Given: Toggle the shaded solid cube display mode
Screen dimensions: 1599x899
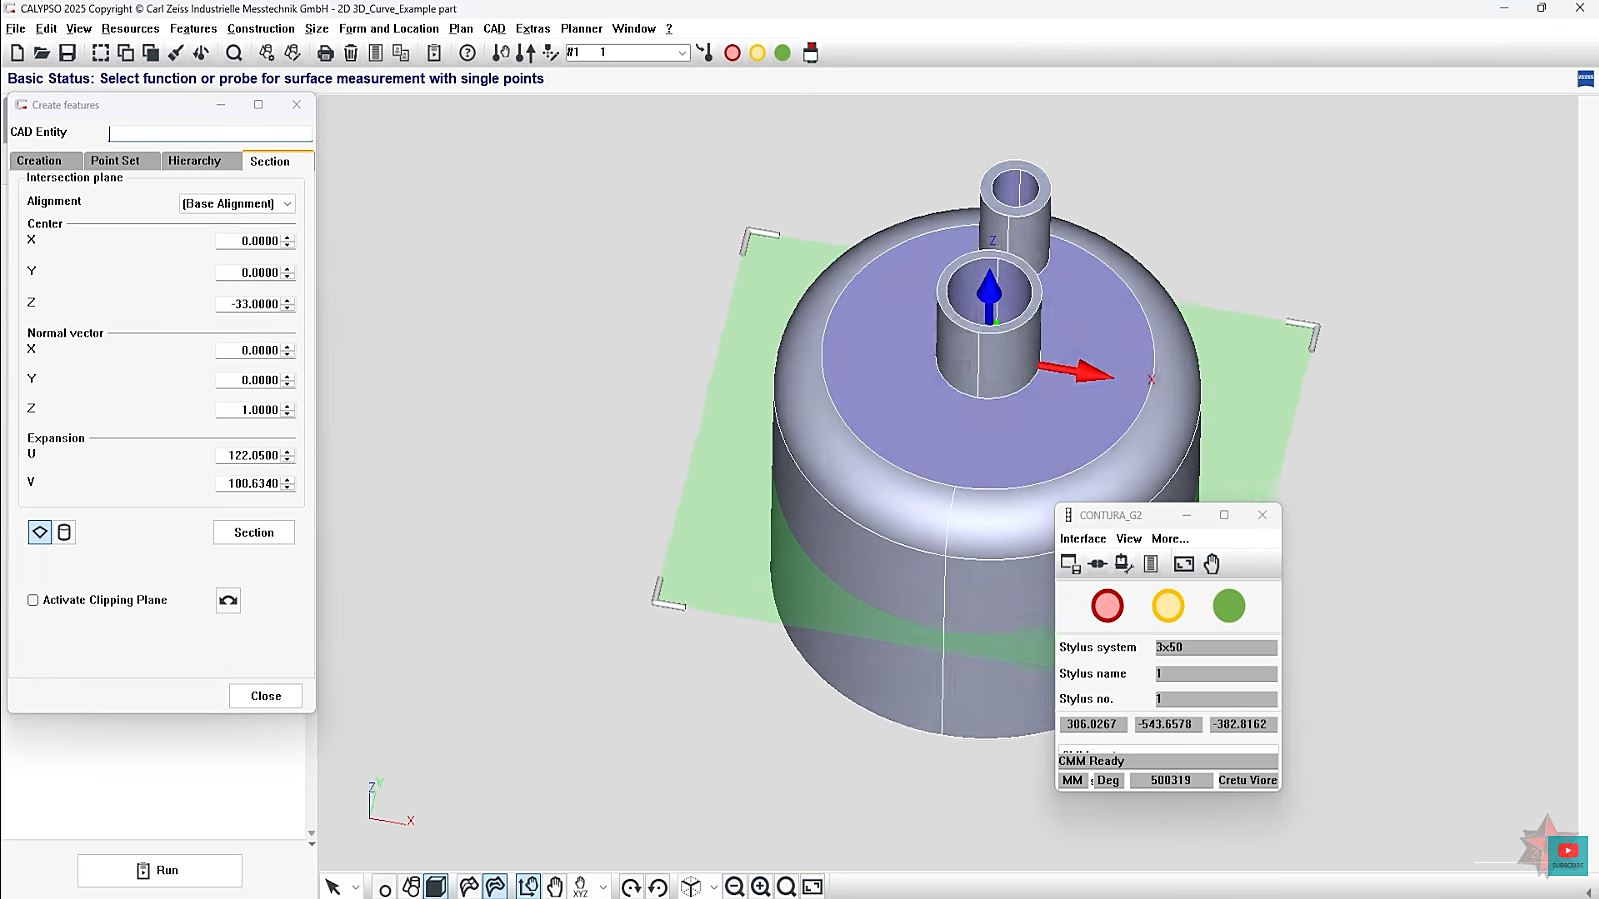Looking at the screenshot, I should [x=436, y=887].
